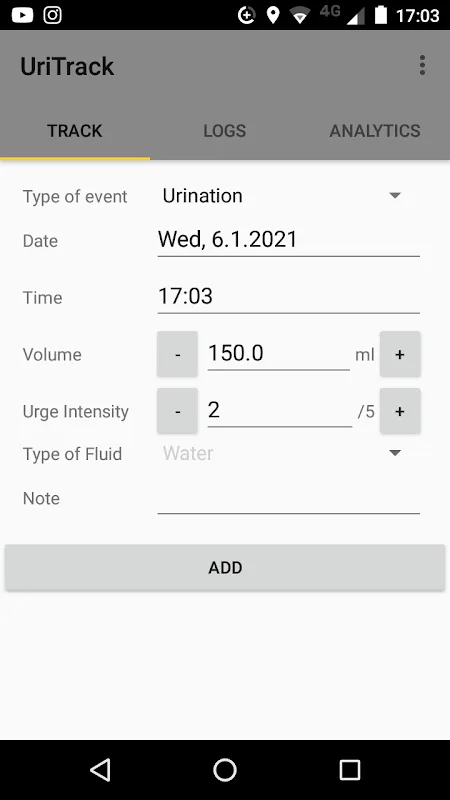Image resolution: width=450 pixels, height=800 pixels.
Task: Tap the Android back navigation button
Action: pos(100,769)
